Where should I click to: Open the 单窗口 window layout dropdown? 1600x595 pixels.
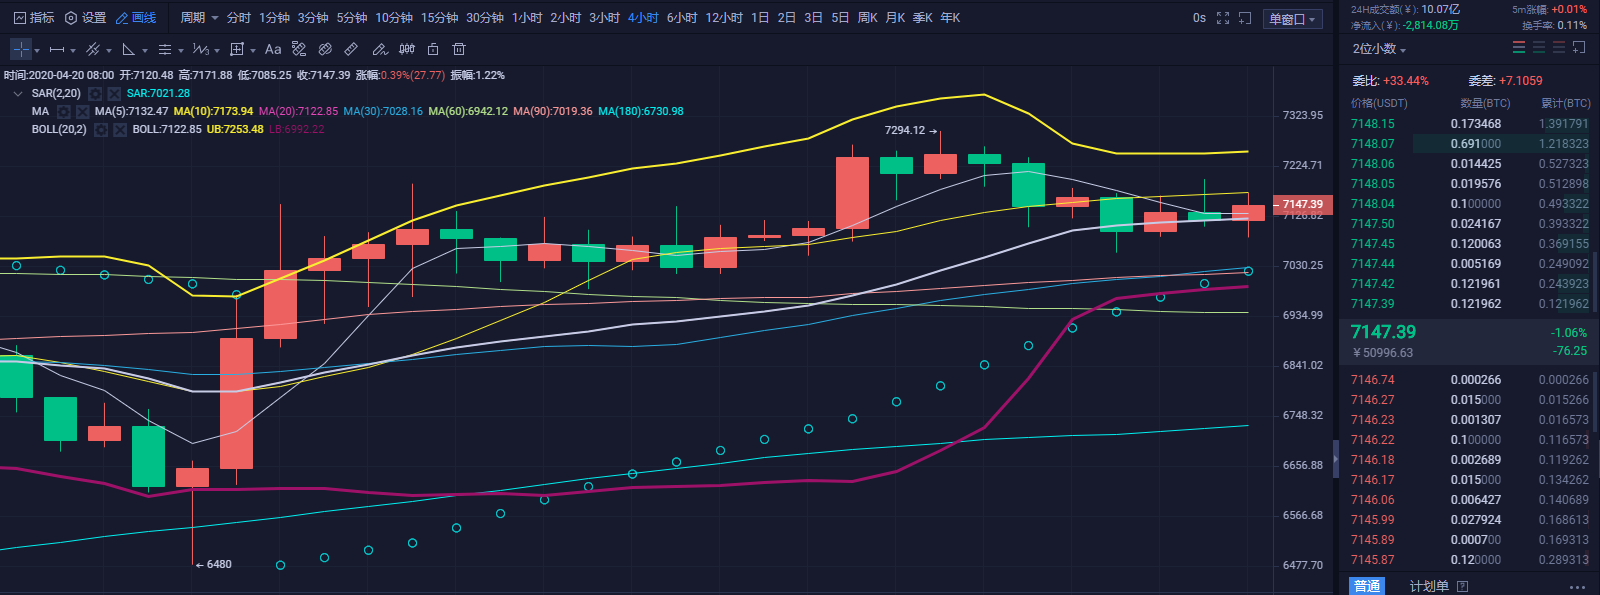tap(1293, 19)
